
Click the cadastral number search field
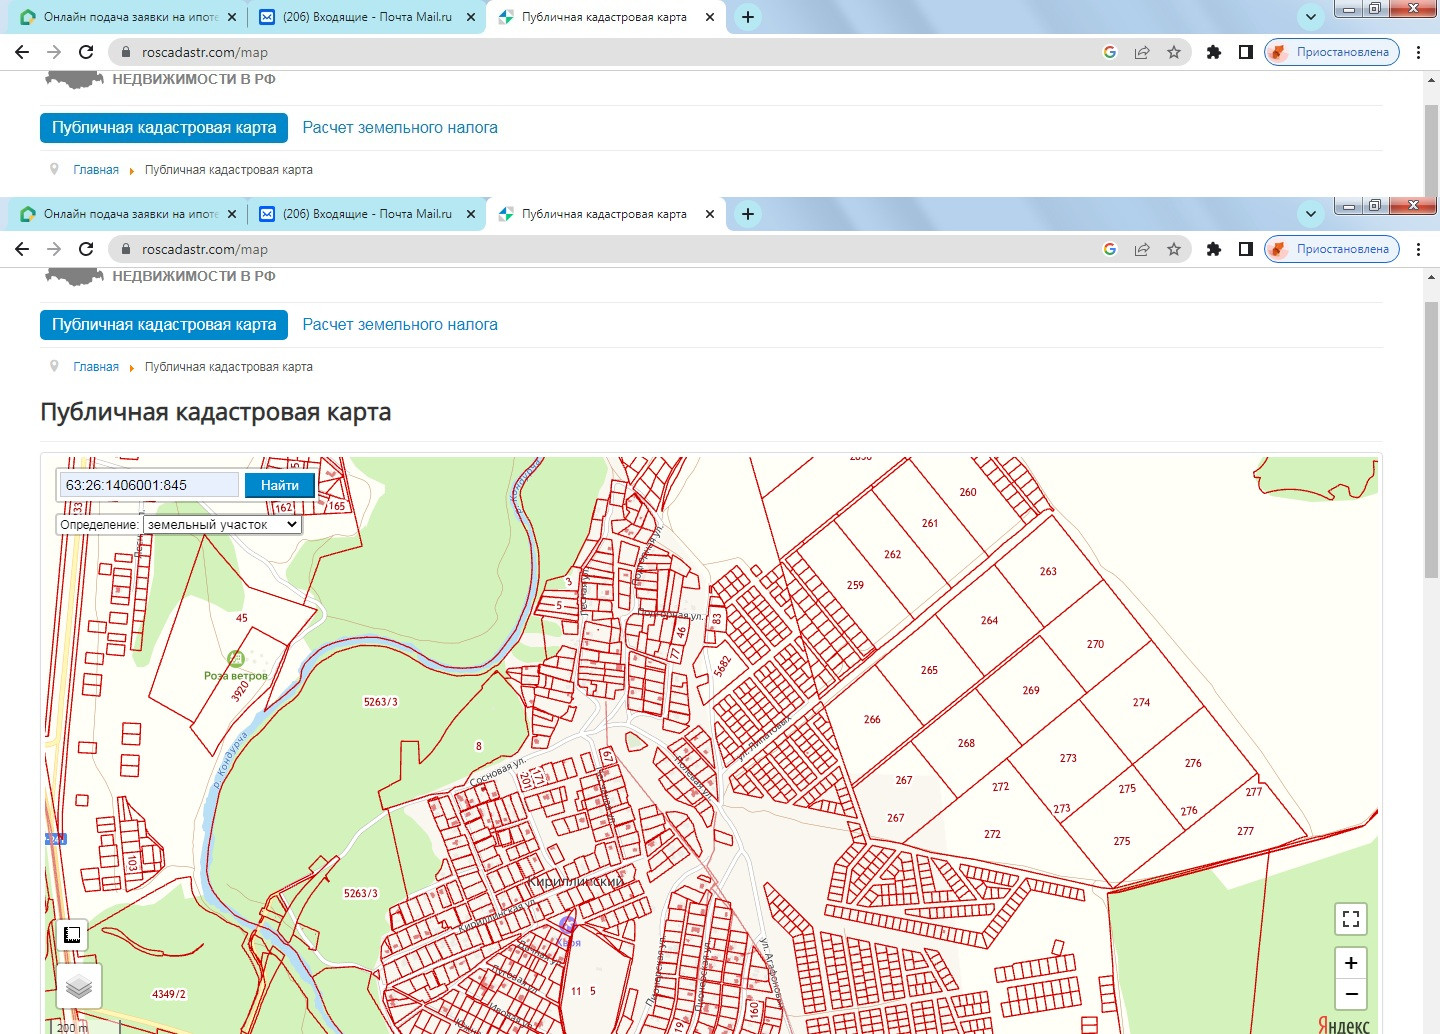pyautogui.click(x=148, y=485)
